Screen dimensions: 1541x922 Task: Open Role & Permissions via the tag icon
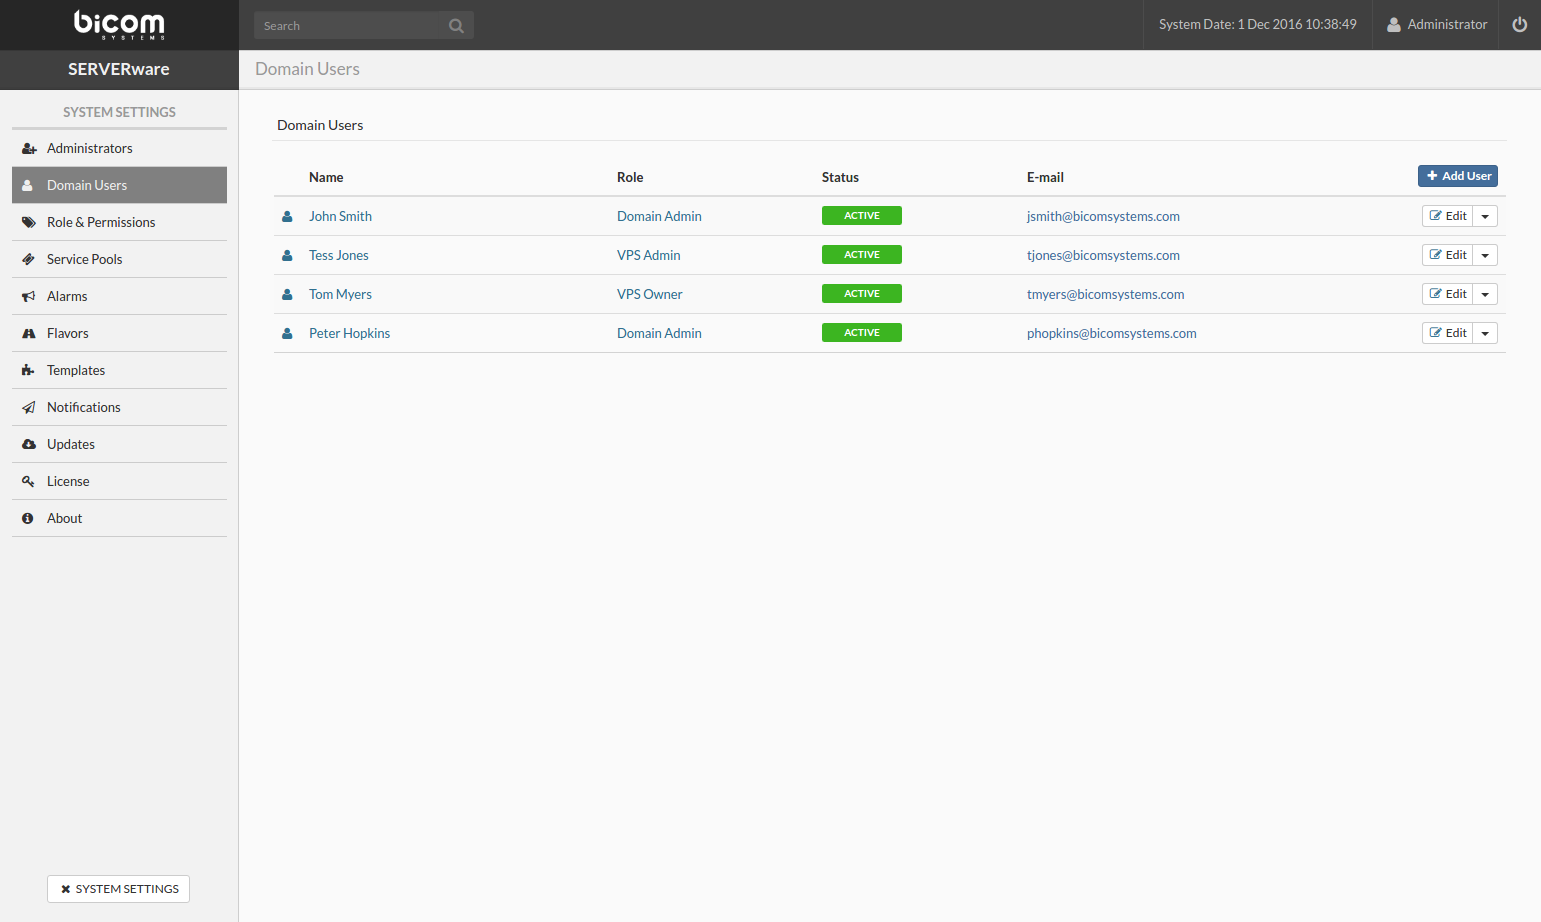(x=28, y=222)
